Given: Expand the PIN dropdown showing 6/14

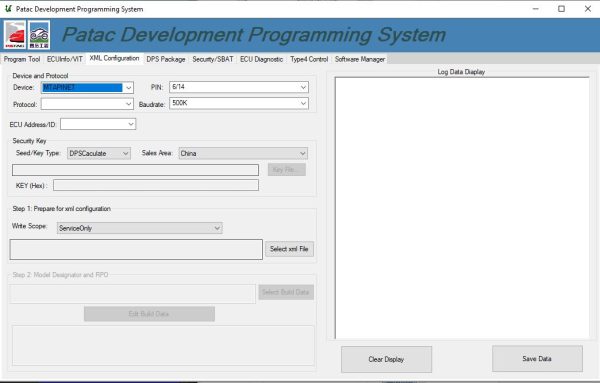Looking at the screenshot, I should click(303, 87).
